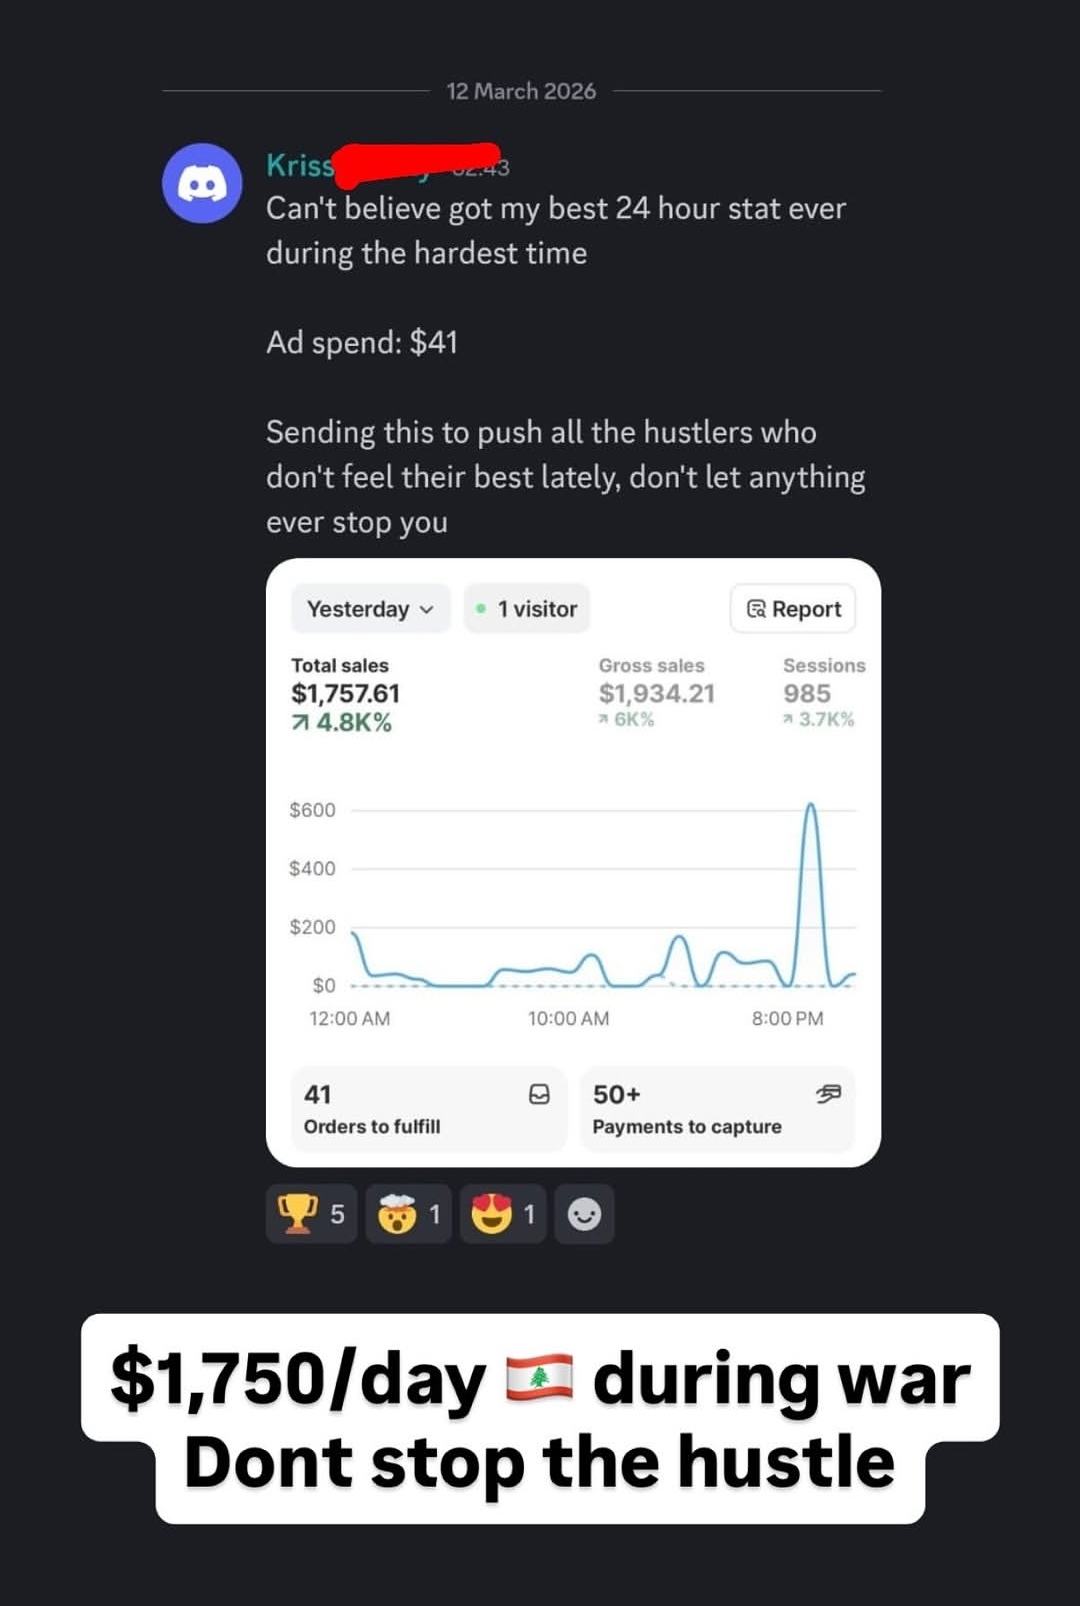Viewport: 1080px width, 1606px height.
Task: Click the Kriss username link
Action: (299, 165)
